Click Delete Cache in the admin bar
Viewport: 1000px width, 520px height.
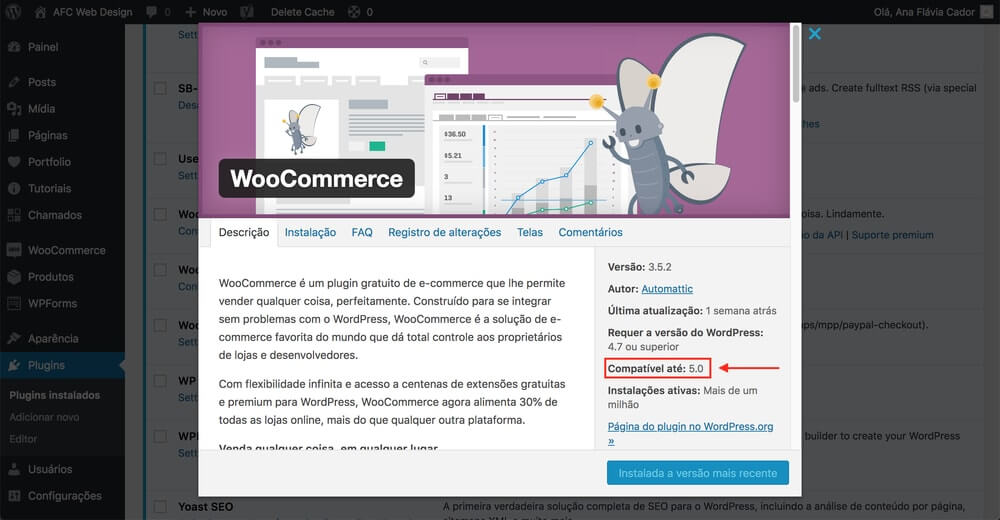302,12
